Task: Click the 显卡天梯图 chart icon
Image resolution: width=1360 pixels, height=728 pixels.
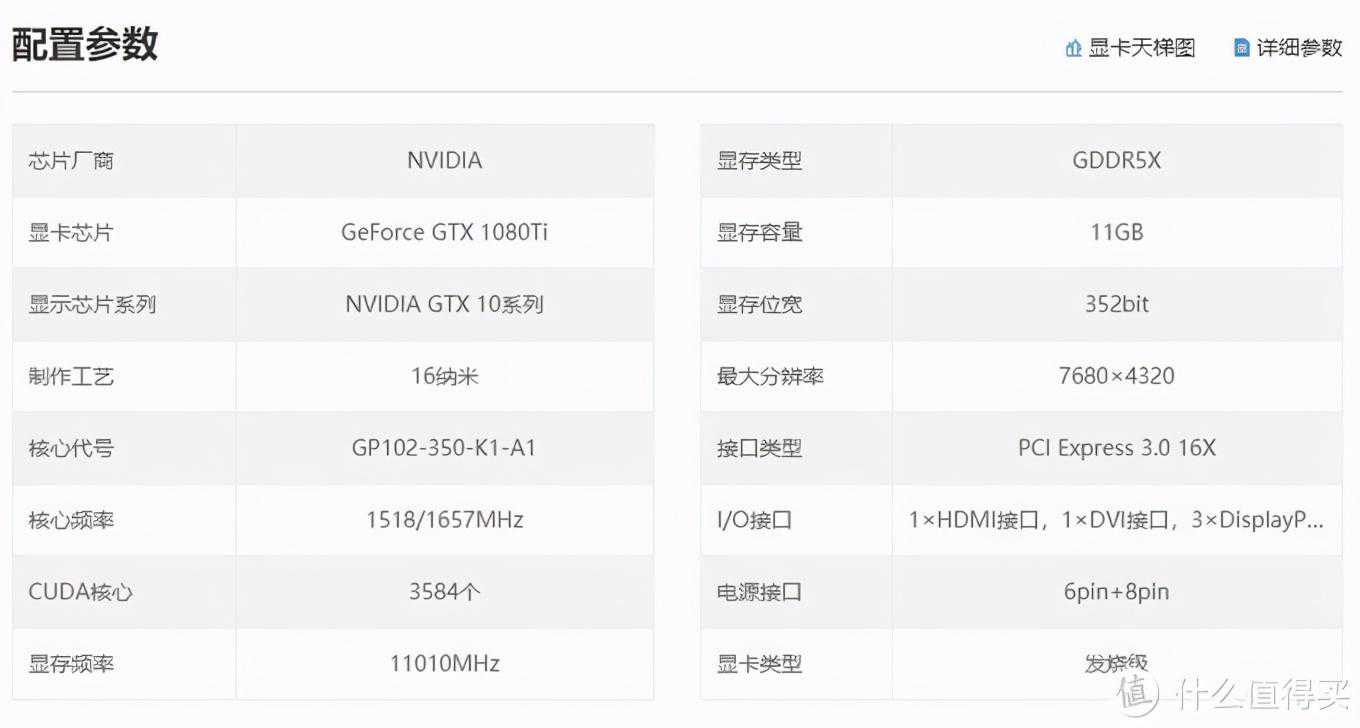Action: point(1074,48)
